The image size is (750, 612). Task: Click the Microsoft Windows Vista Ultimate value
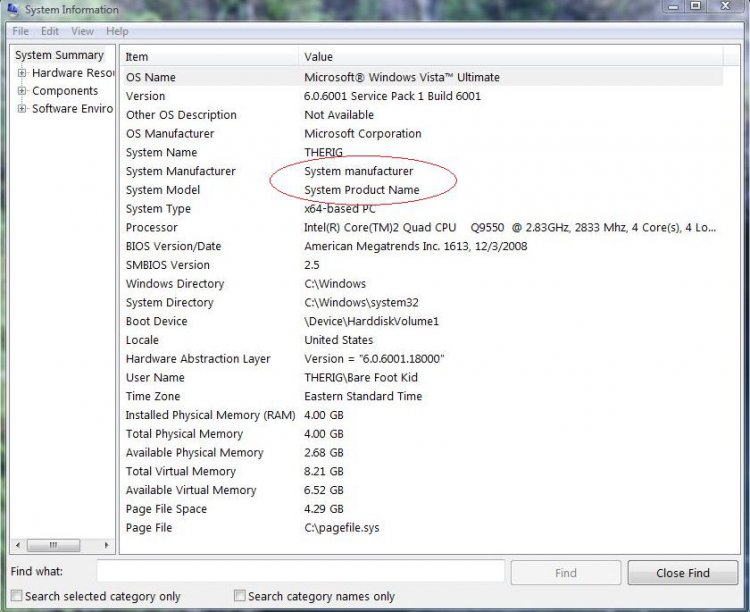[402, 77]
